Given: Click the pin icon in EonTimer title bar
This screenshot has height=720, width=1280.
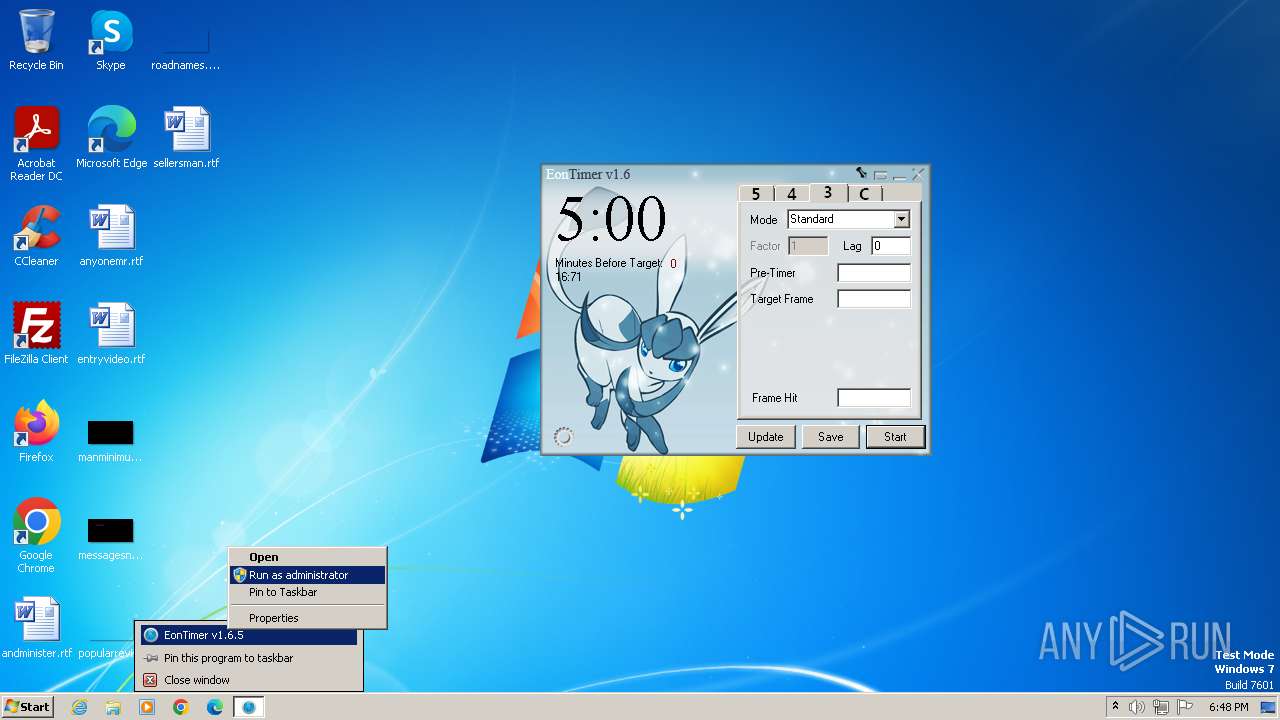Looking at the screenshot, I should 861,173.
